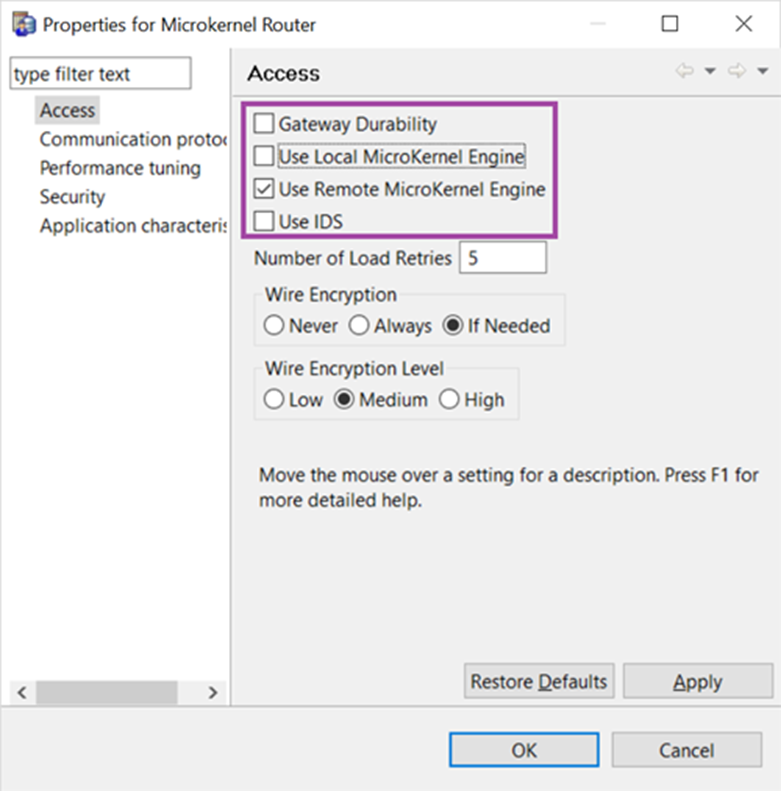Open the Performance tuning category
781x791 pixels.
[x=120, y=168]
